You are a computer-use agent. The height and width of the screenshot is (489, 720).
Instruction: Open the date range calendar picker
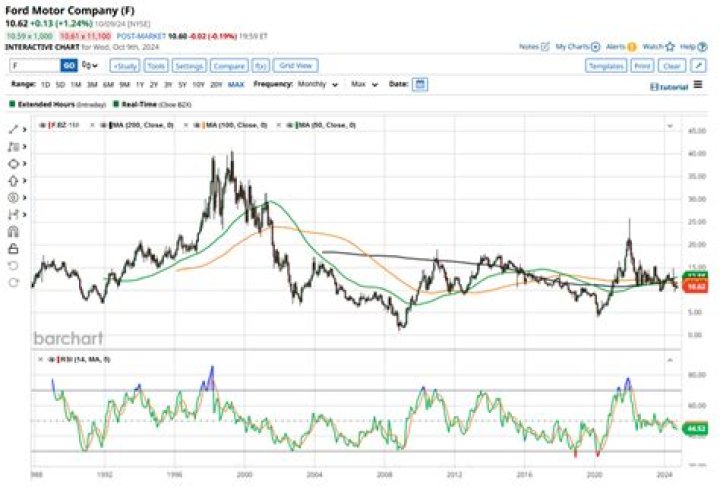tap(420, 84)
